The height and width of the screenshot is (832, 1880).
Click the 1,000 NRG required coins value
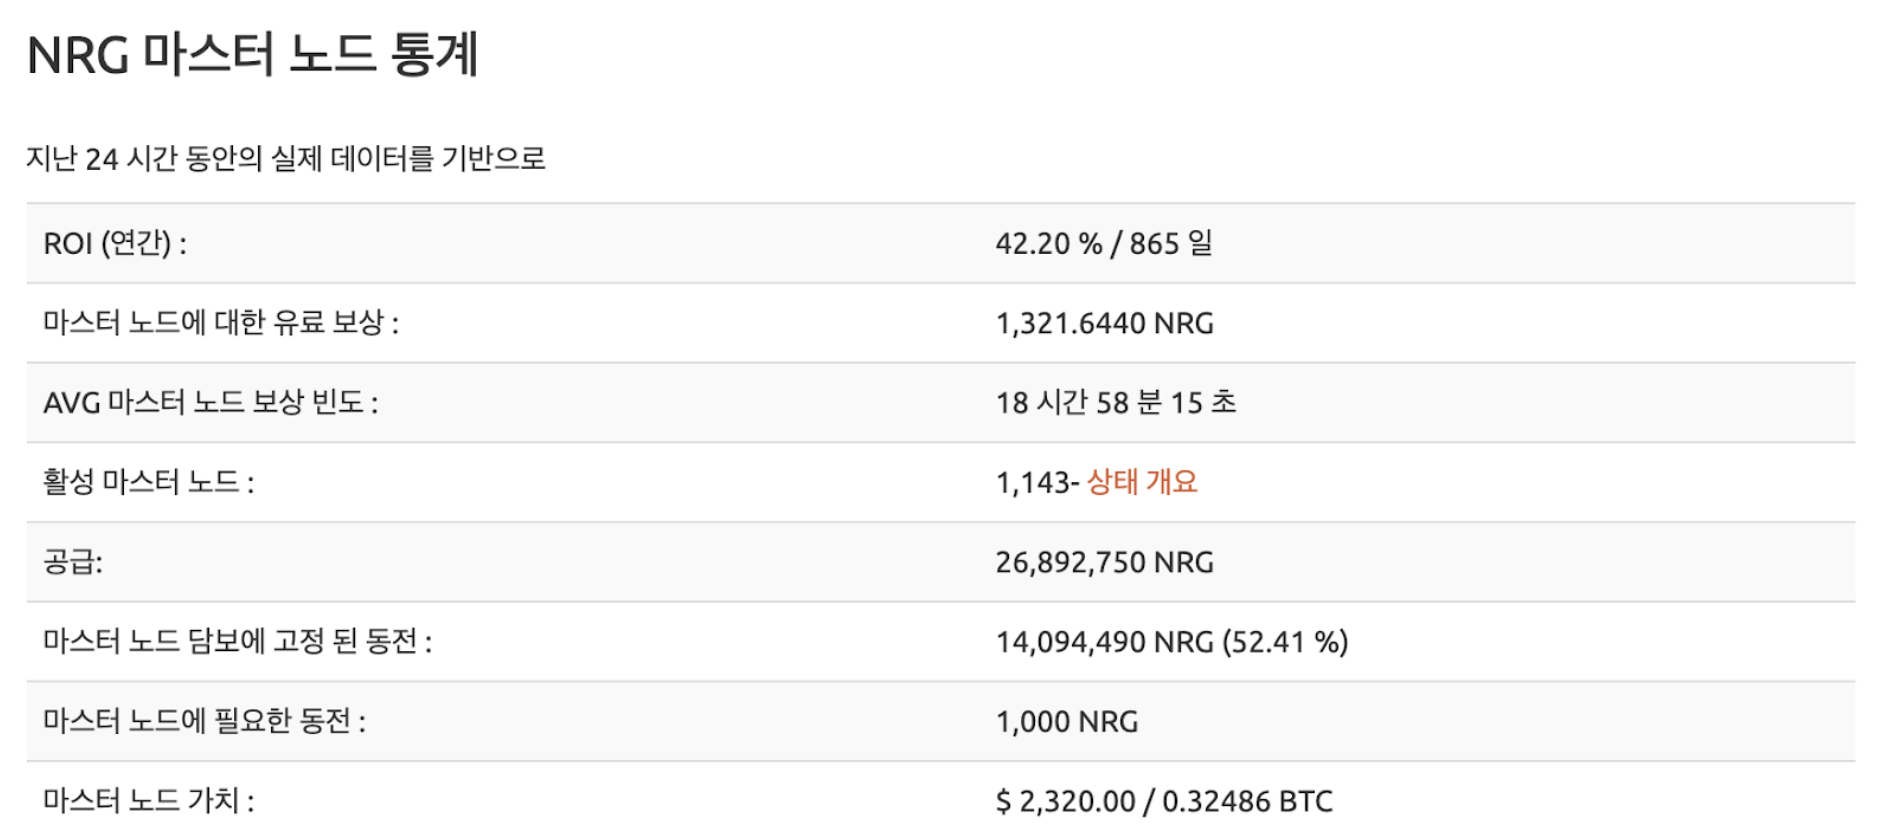(x=1066, y=722)
